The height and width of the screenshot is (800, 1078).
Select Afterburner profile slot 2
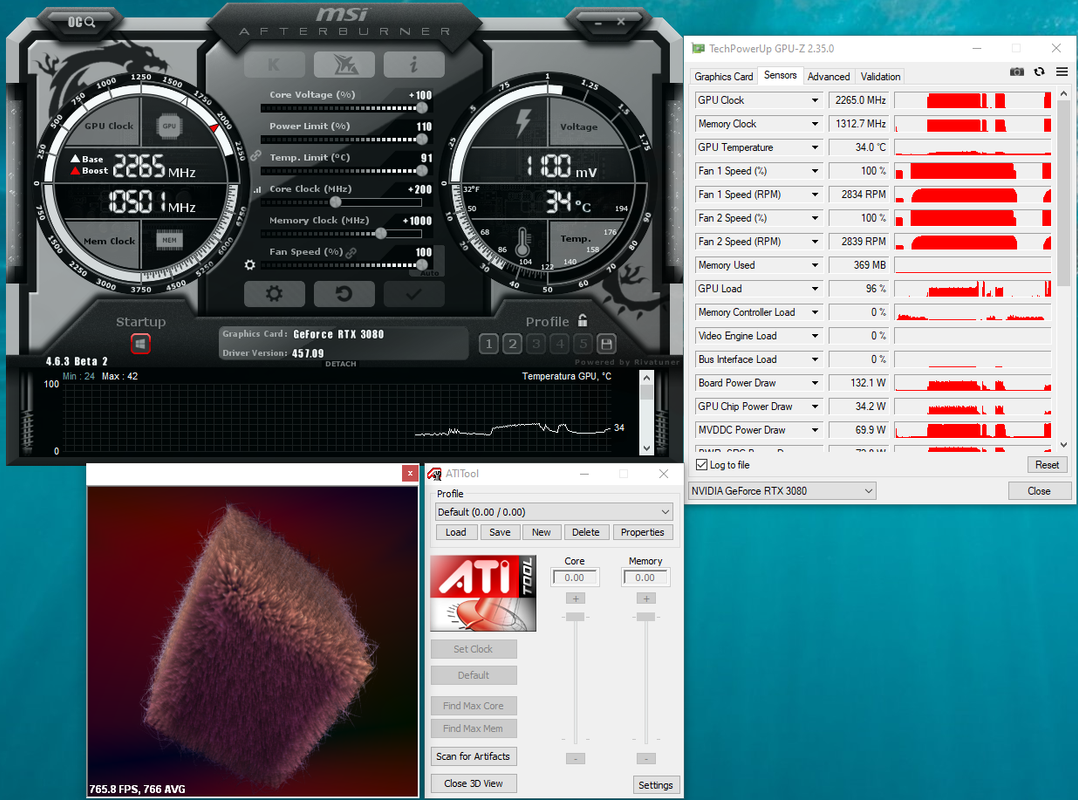512,344
